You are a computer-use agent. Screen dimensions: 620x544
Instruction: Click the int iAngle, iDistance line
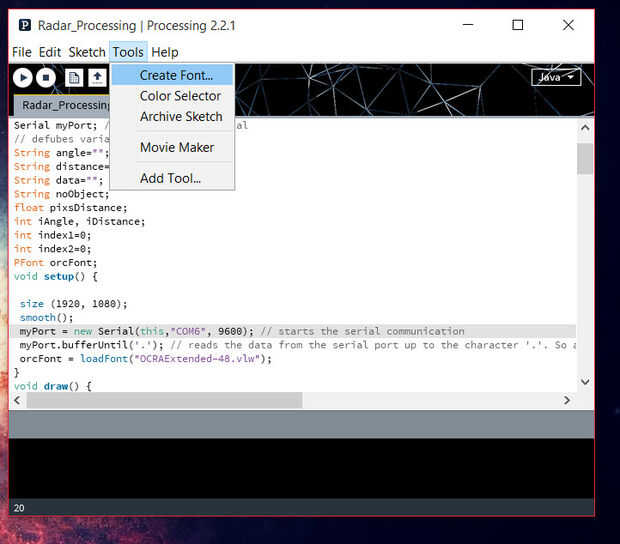tap(79, 221)
